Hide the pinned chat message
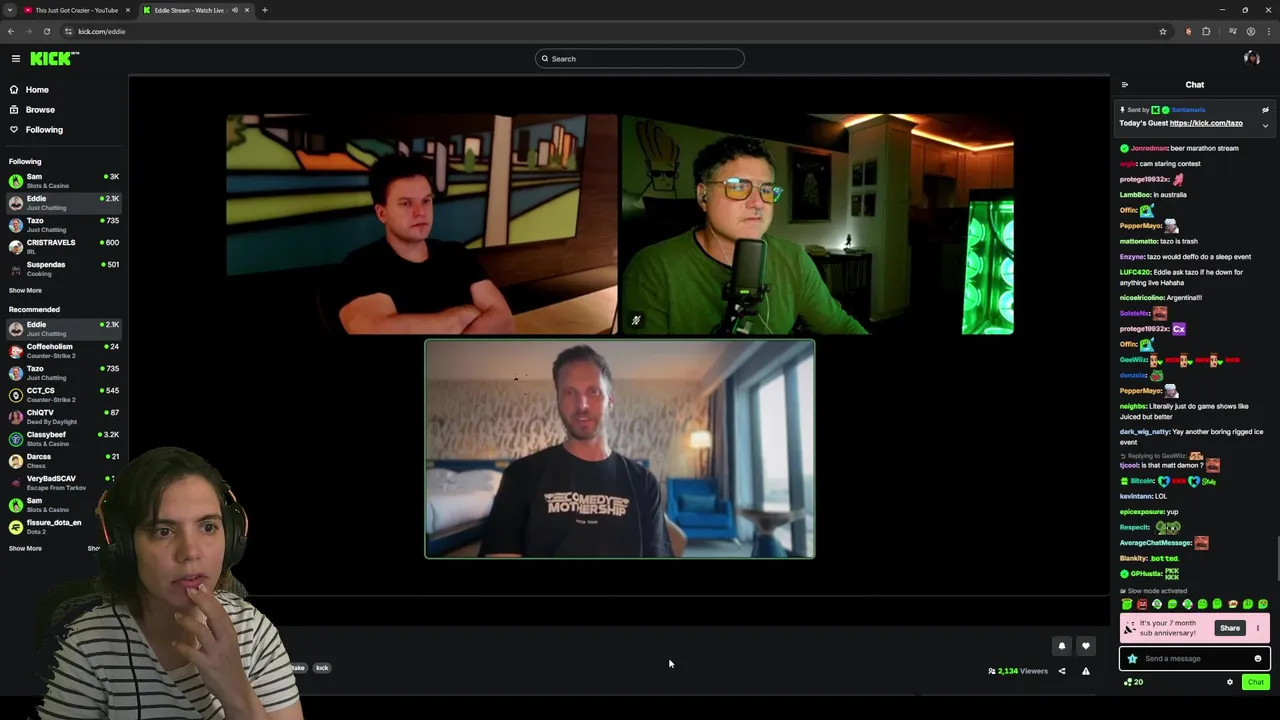Screen dimensions: 1280x720 click(x=1265, y=110)
